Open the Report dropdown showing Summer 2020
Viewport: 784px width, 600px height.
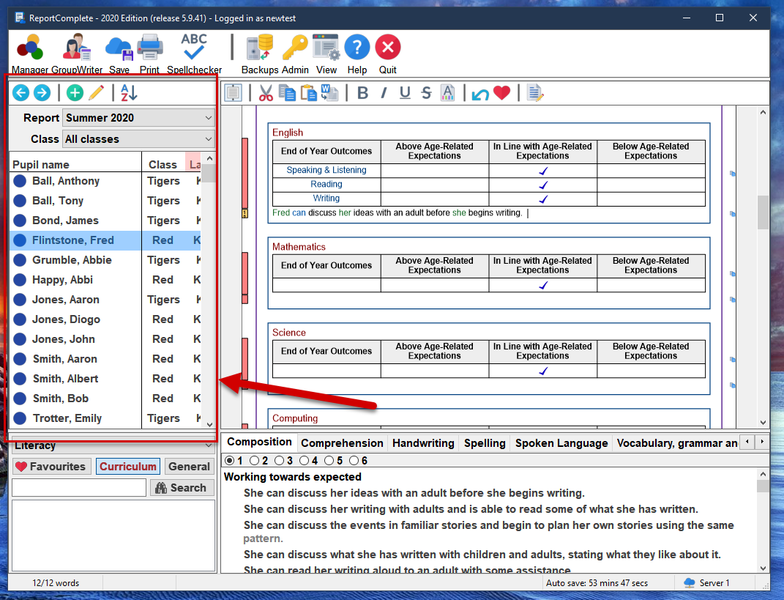coord(138,118)
